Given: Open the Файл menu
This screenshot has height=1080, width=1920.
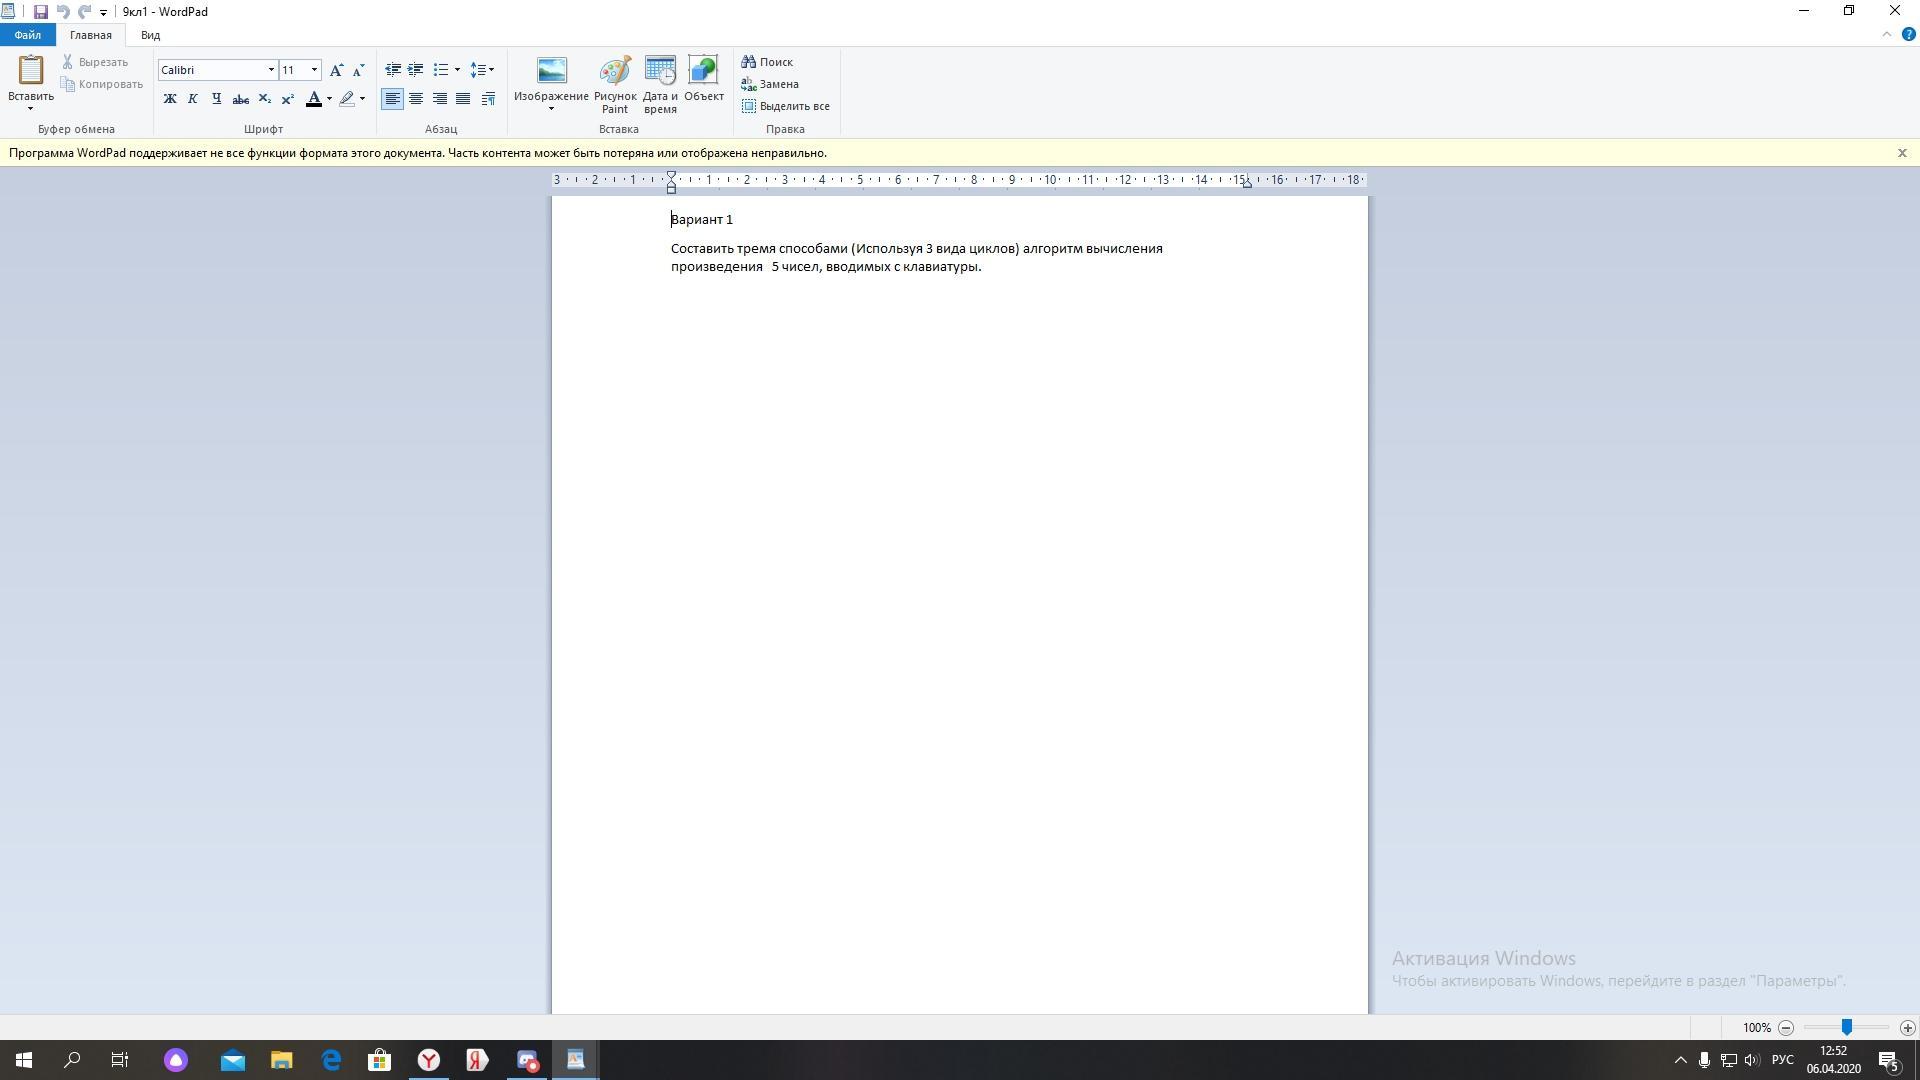Looking at the screenshot, I should 27,35.
